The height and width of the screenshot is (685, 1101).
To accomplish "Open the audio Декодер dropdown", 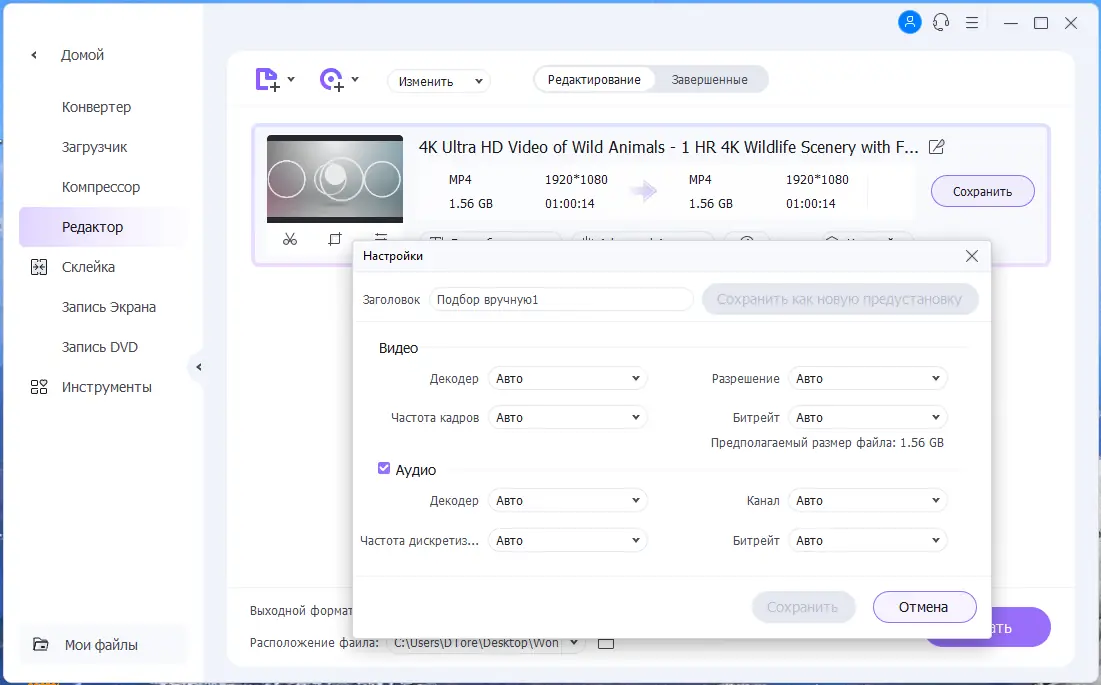I will click(567, 500).
